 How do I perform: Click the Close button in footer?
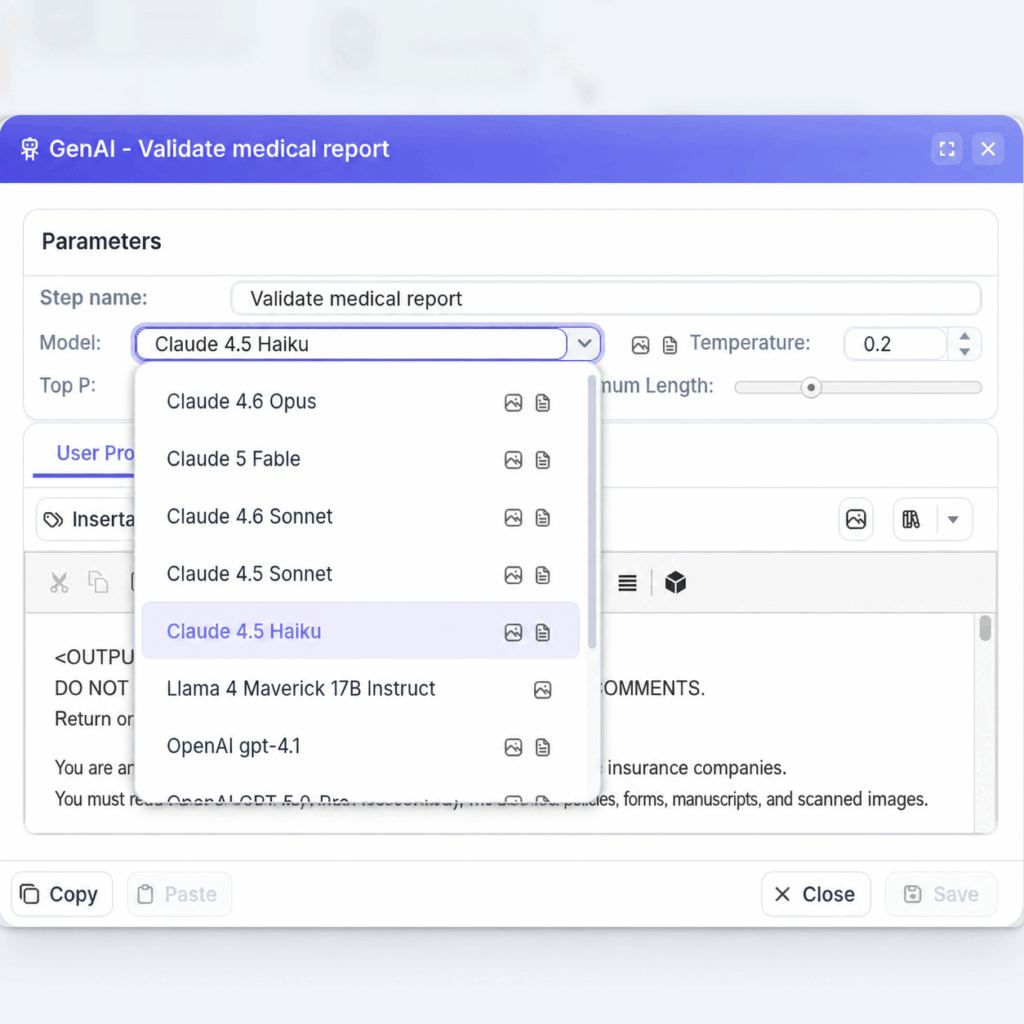pos(815,894)
